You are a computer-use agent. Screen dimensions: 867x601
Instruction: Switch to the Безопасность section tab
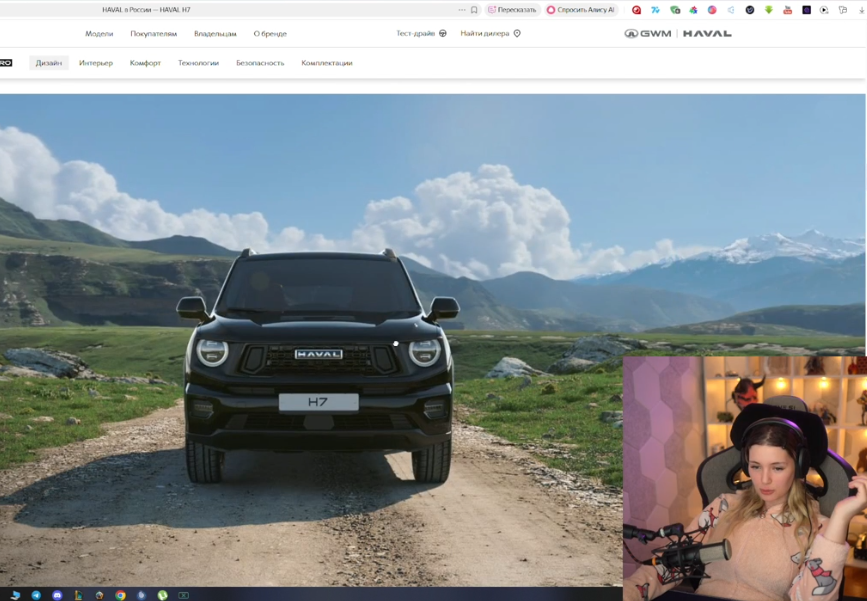click(x=260, y=63)
